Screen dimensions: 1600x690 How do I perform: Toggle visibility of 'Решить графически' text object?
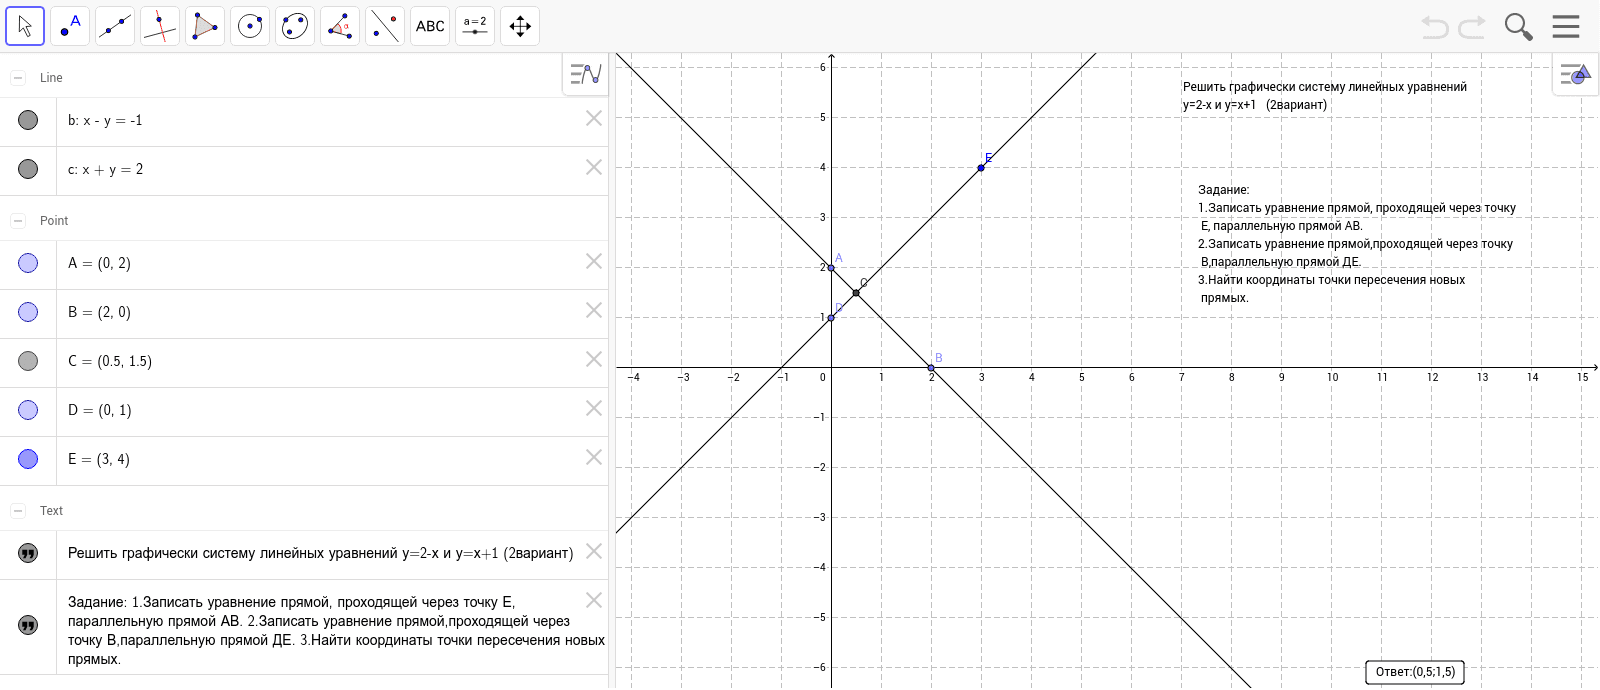click(28, 553)
